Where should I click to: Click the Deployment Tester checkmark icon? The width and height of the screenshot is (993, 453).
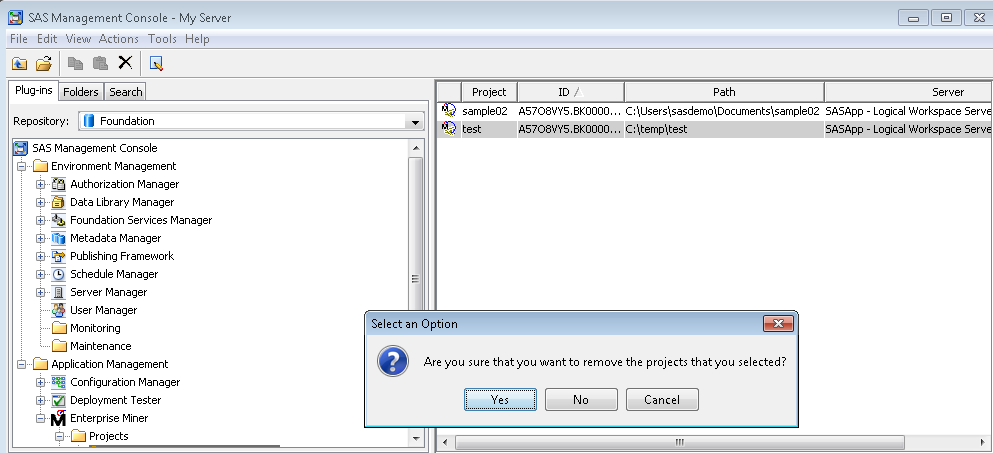(59, 400)
